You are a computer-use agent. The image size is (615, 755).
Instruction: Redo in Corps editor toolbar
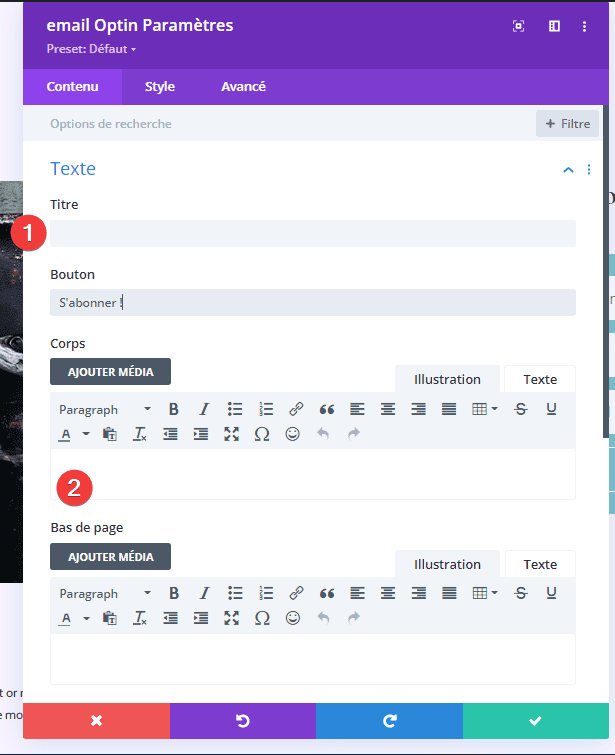click(x=354, y=434)
